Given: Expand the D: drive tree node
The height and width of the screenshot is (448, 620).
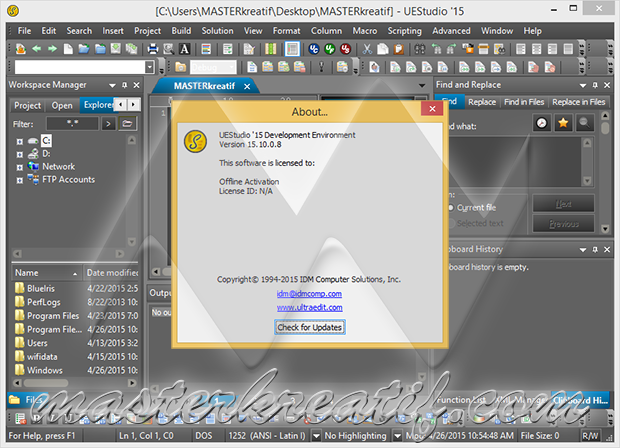Looking at the screenshot, I should click(x=19, y=154).
